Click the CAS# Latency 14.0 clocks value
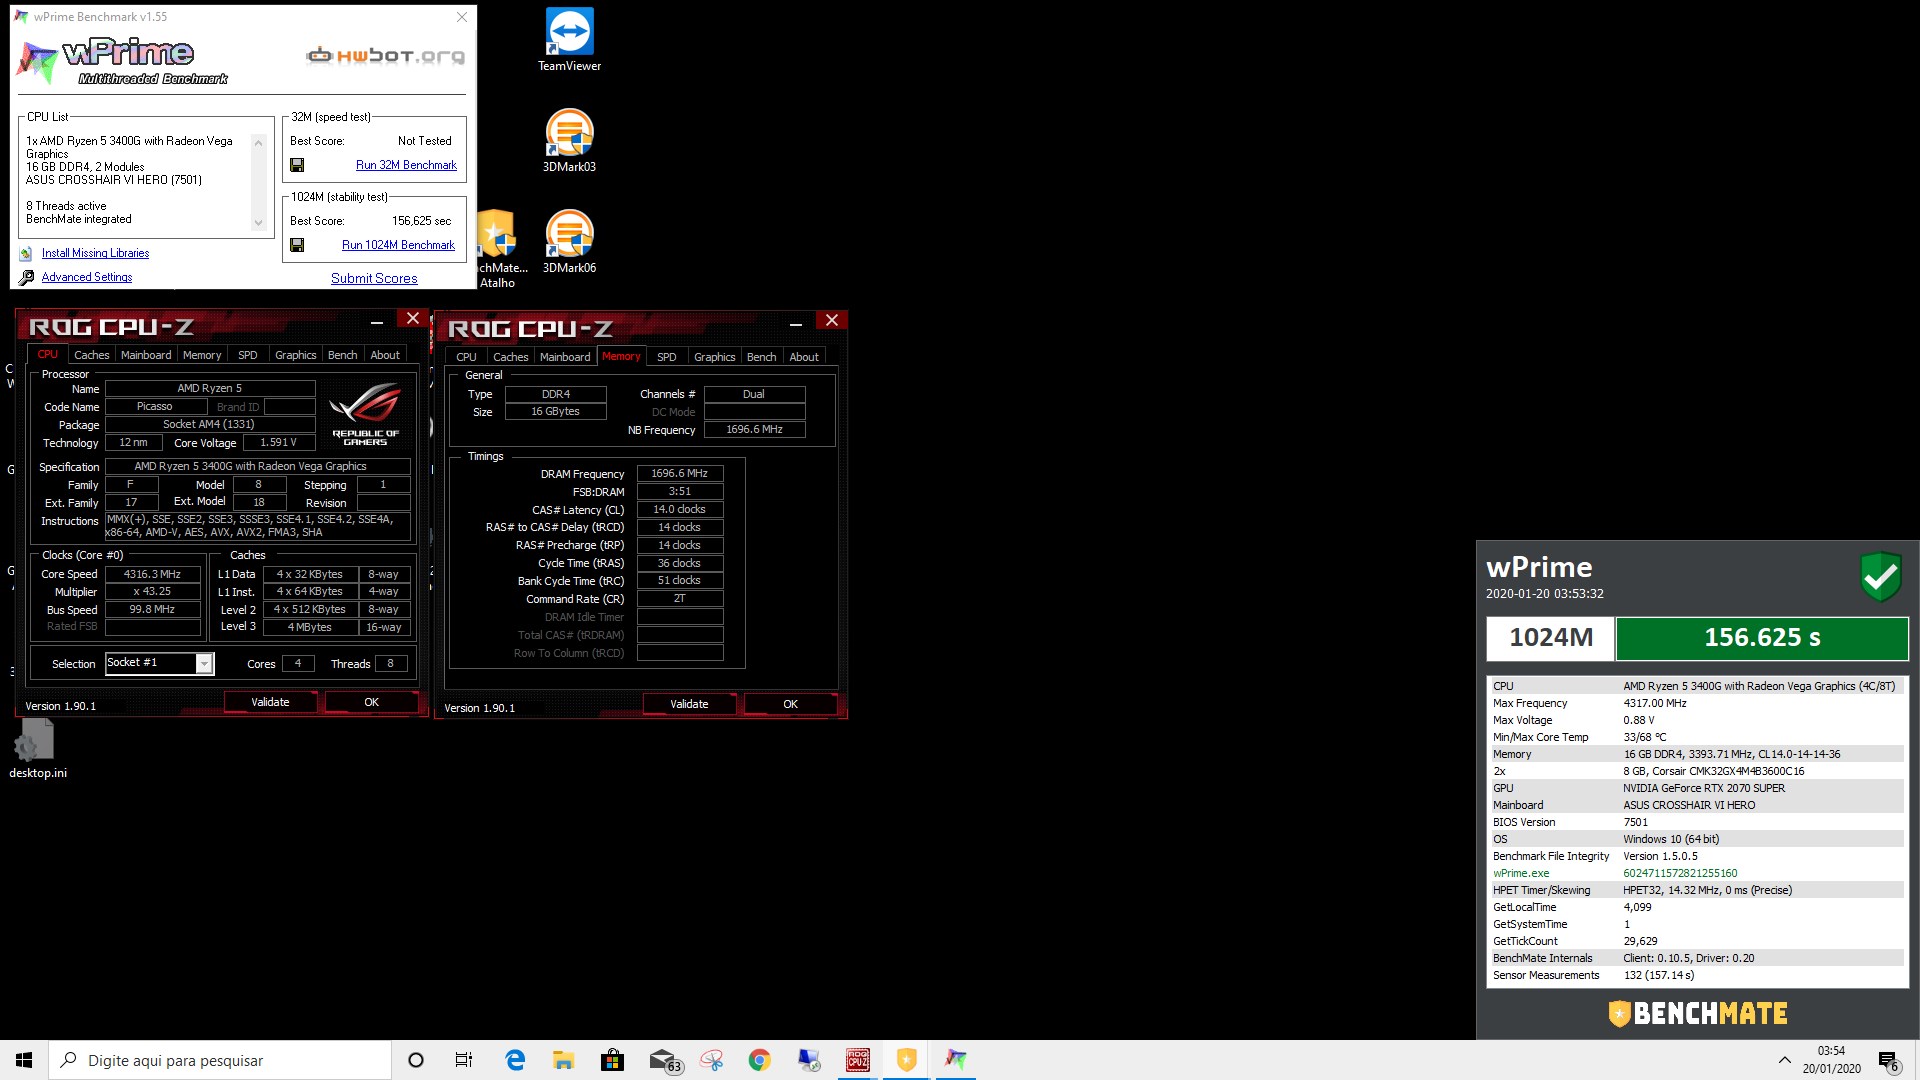 pyautogui.click(x=679, y=510)
